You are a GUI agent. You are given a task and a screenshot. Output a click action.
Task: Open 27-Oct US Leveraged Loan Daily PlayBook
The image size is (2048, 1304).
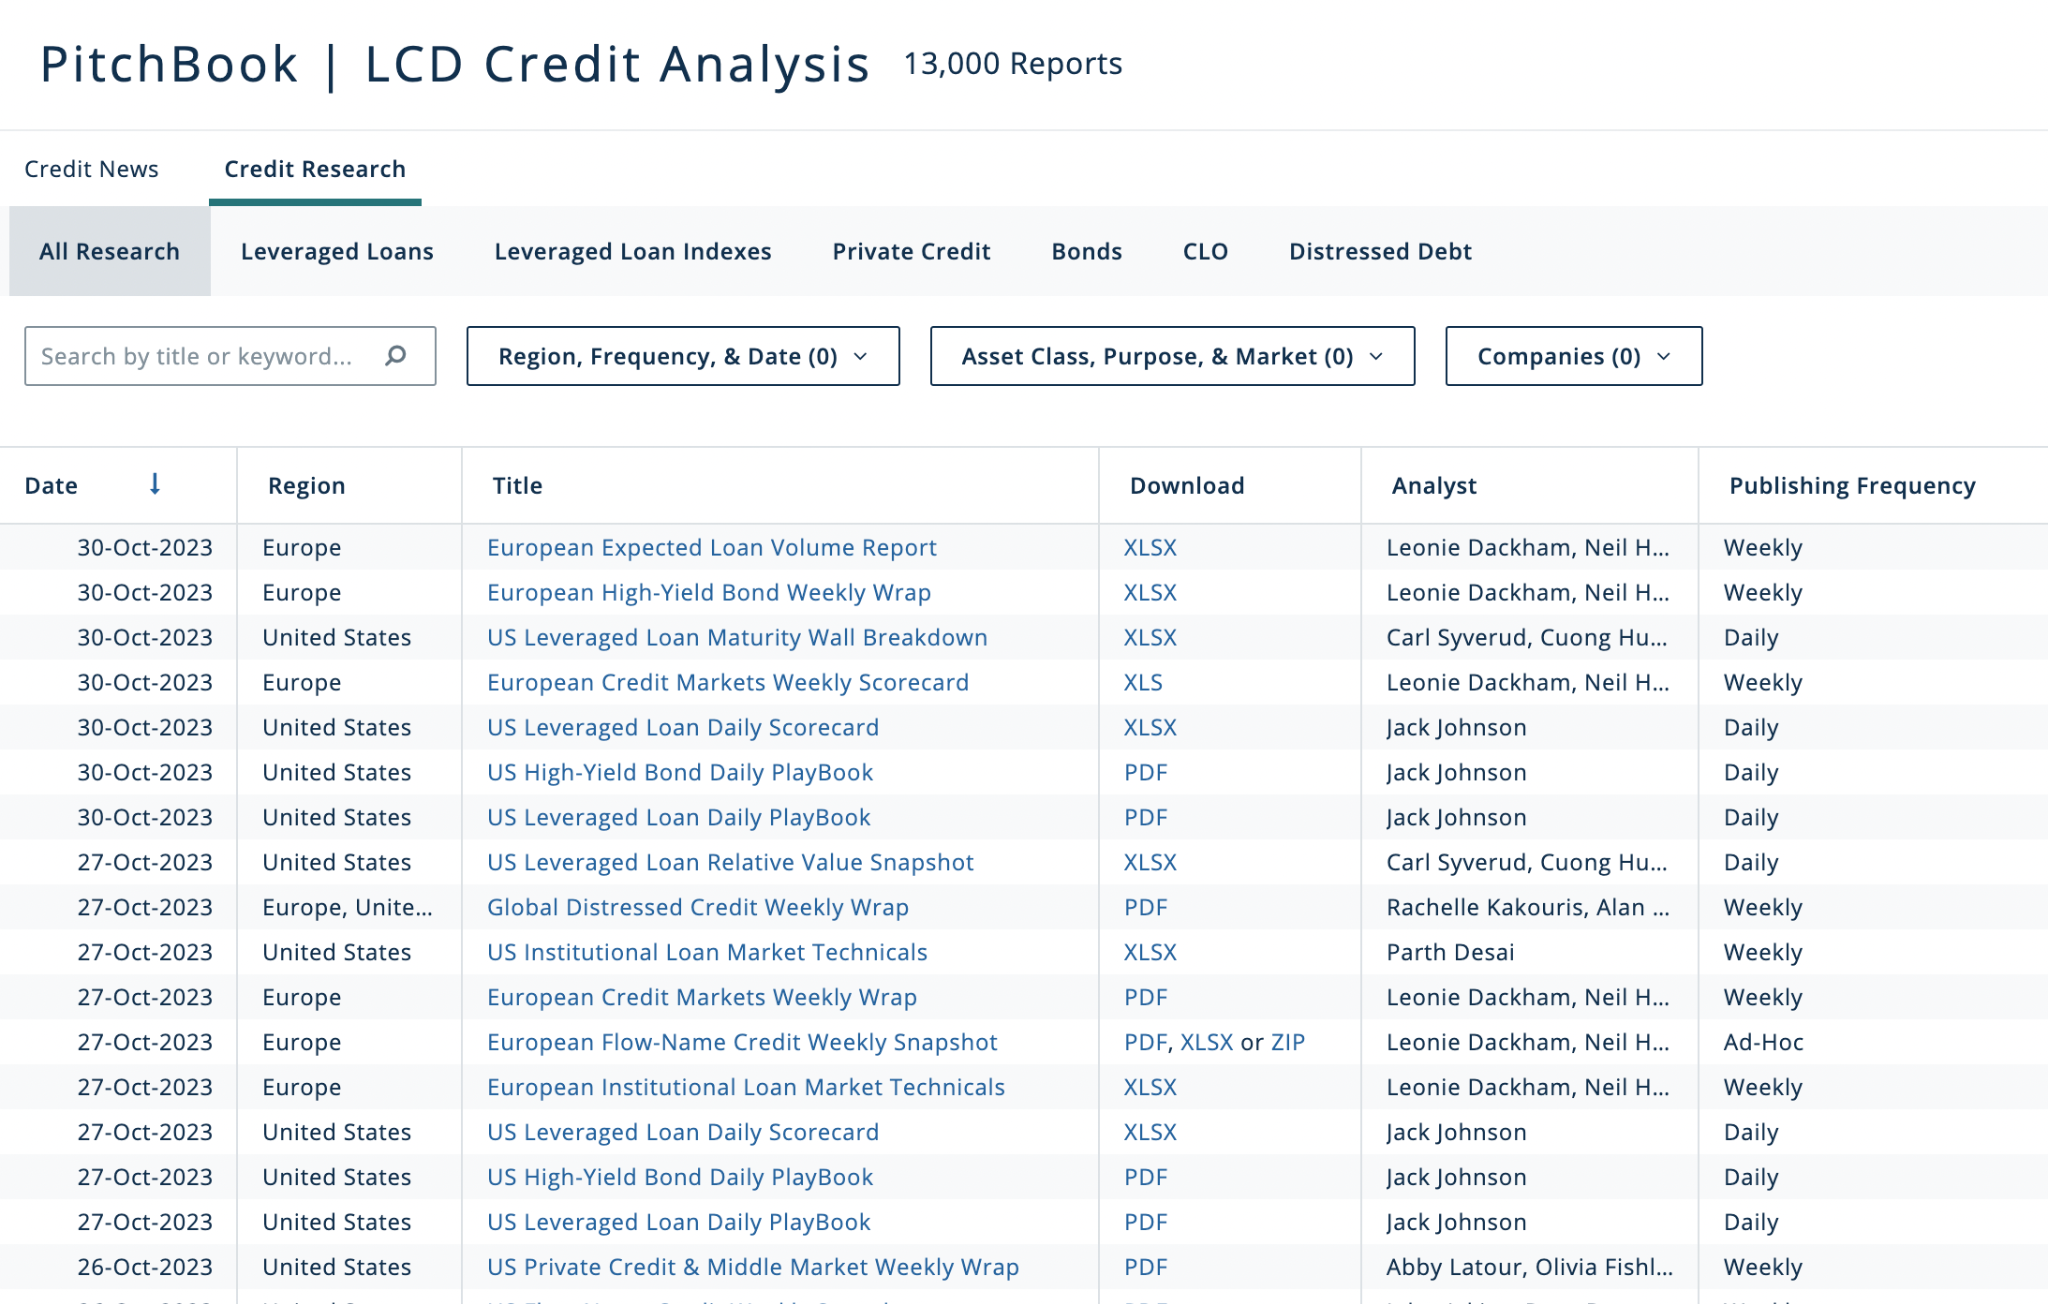[x=679, y=1223]
